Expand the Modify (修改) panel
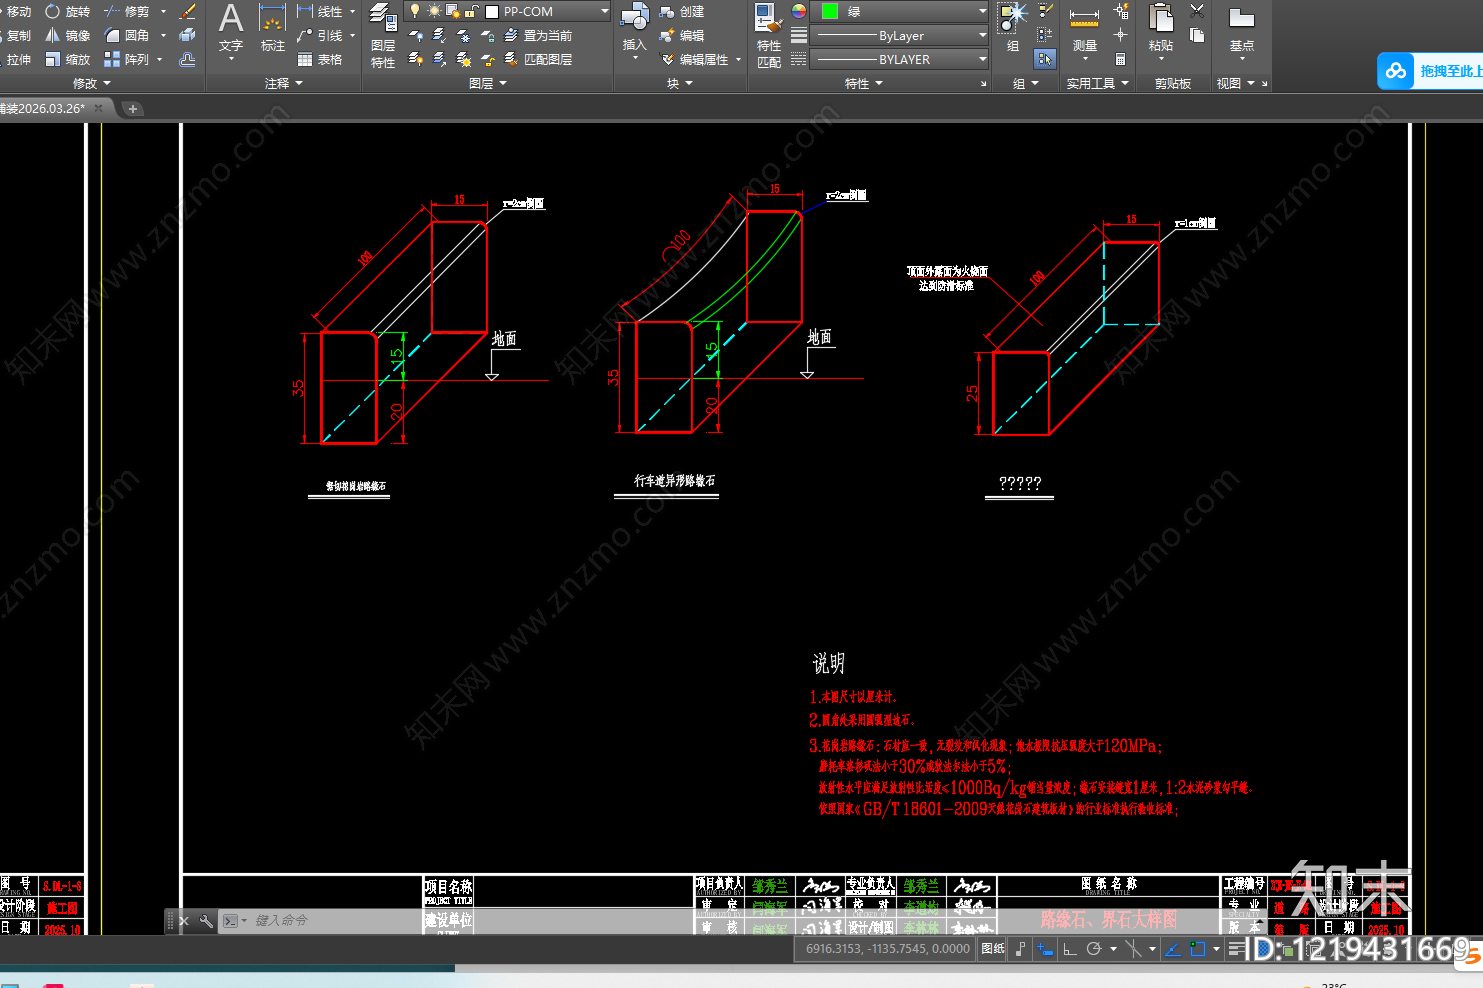This screenshot has height=988, width=1483. point(92,84)
